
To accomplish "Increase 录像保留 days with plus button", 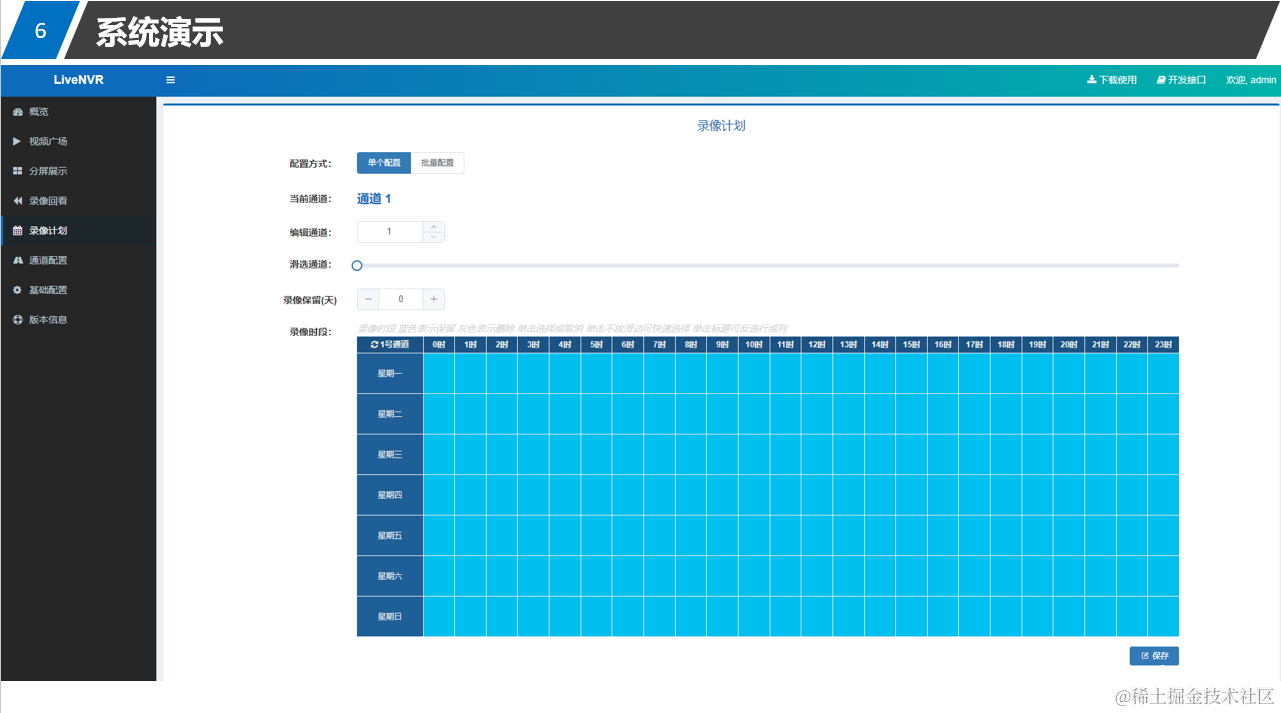I will tap(433, 299).
